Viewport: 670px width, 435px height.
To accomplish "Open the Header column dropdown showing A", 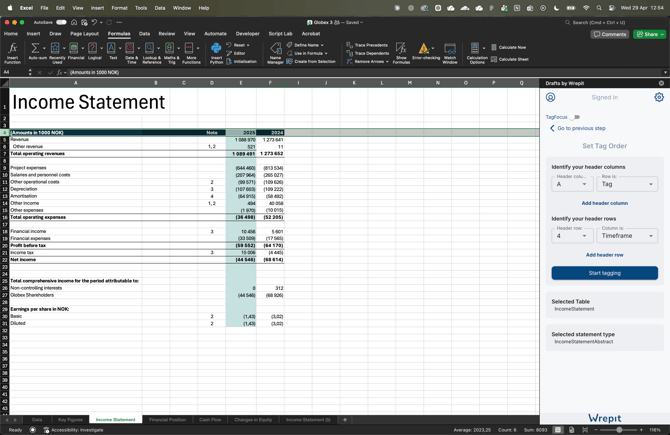I will pyautogui.click(x=572, y=184).
